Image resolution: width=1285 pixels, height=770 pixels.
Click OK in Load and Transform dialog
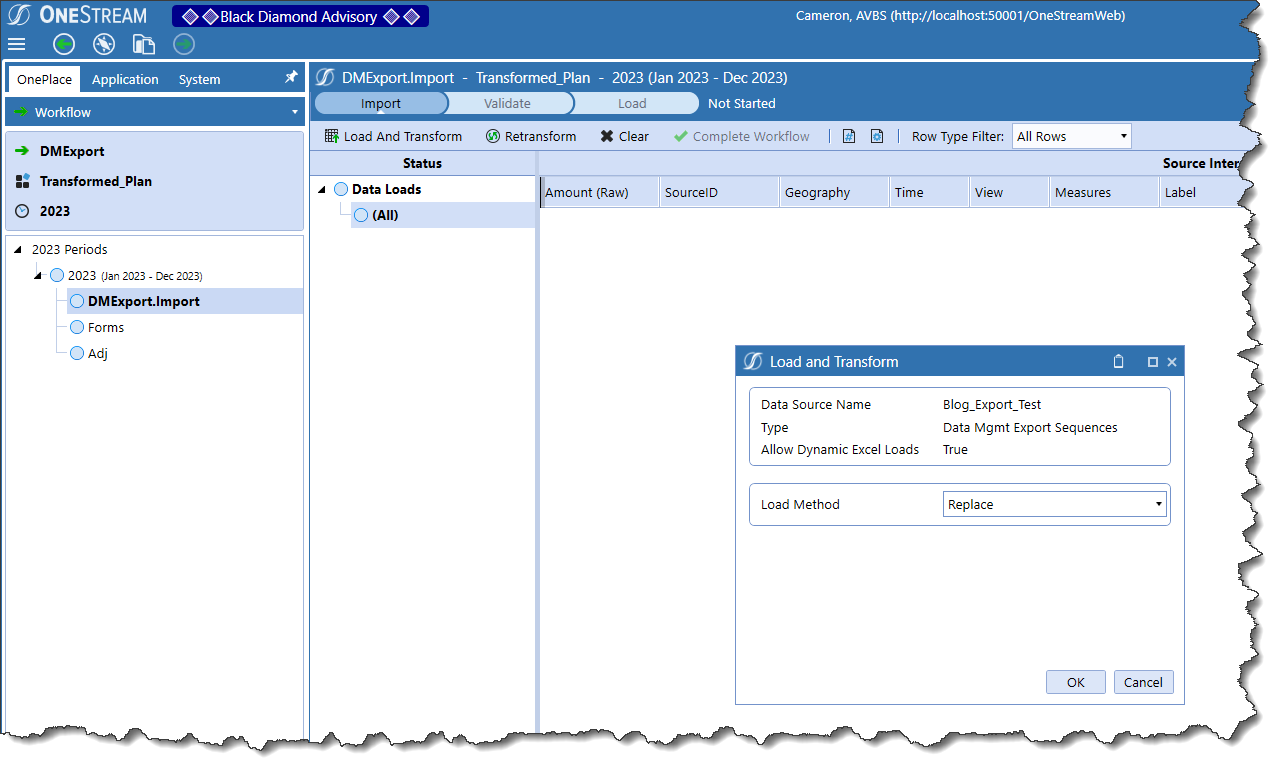tap(1075, 682)
